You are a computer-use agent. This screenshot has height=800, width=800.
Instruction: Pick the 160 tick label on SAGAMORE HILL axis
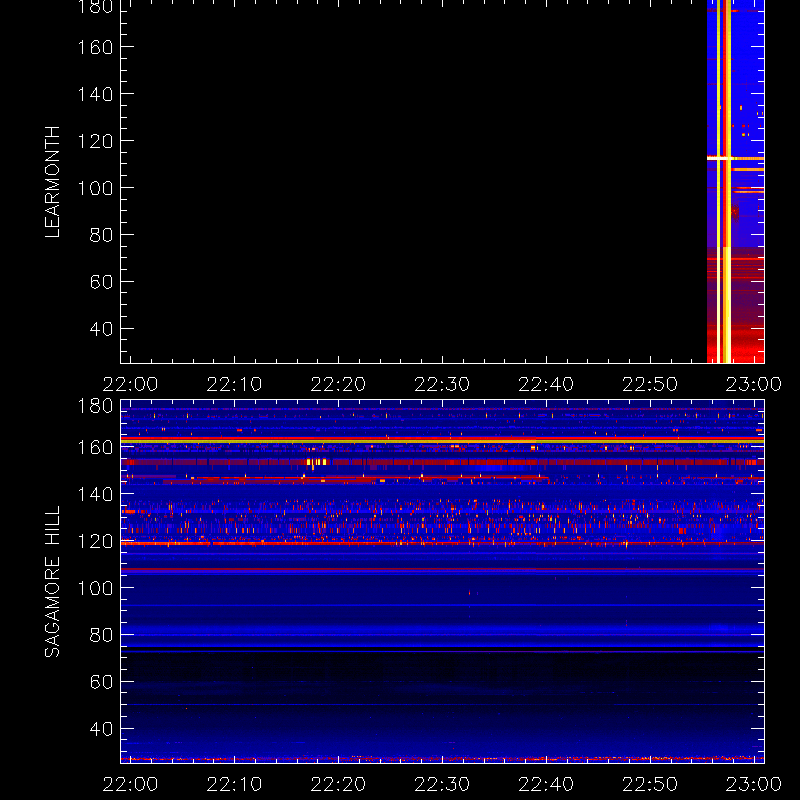coord(95,447)
